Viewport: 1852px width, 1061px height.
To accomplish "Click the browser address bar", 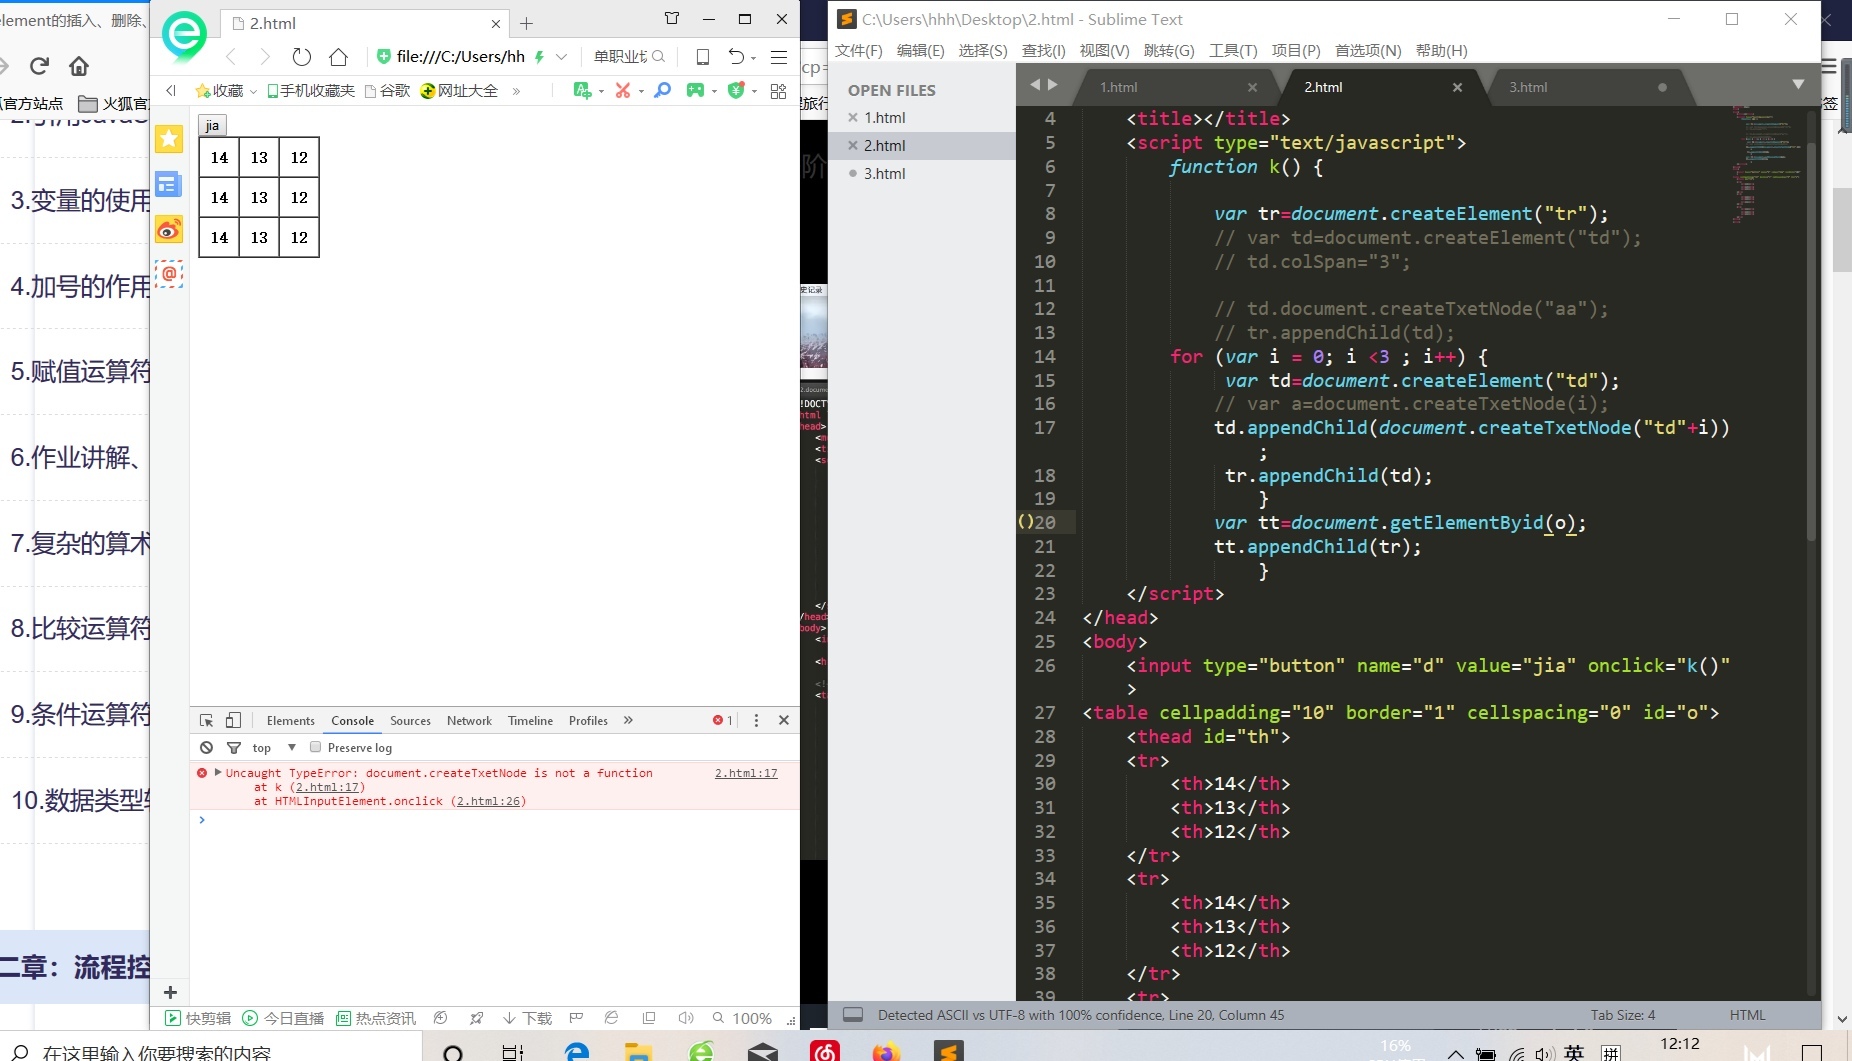I will coord(460,57).
